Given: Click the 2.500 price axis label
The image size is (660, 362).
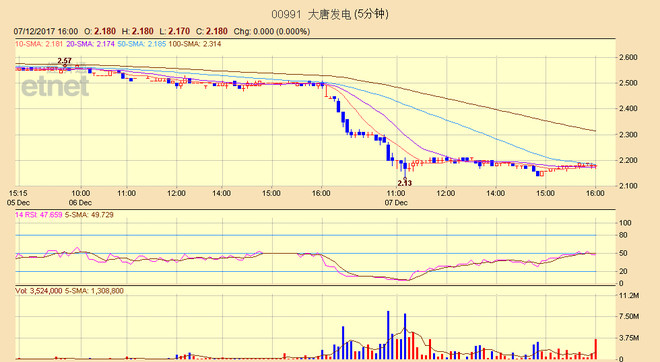Looking at the screenshot, I should point(628,83).
